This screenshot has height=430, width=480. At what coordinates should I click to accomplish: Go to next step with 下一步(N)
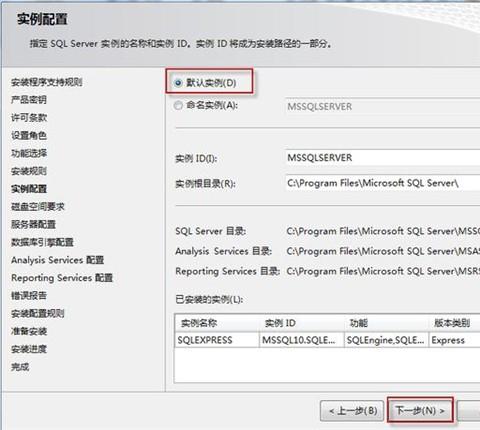pos(420,410)
